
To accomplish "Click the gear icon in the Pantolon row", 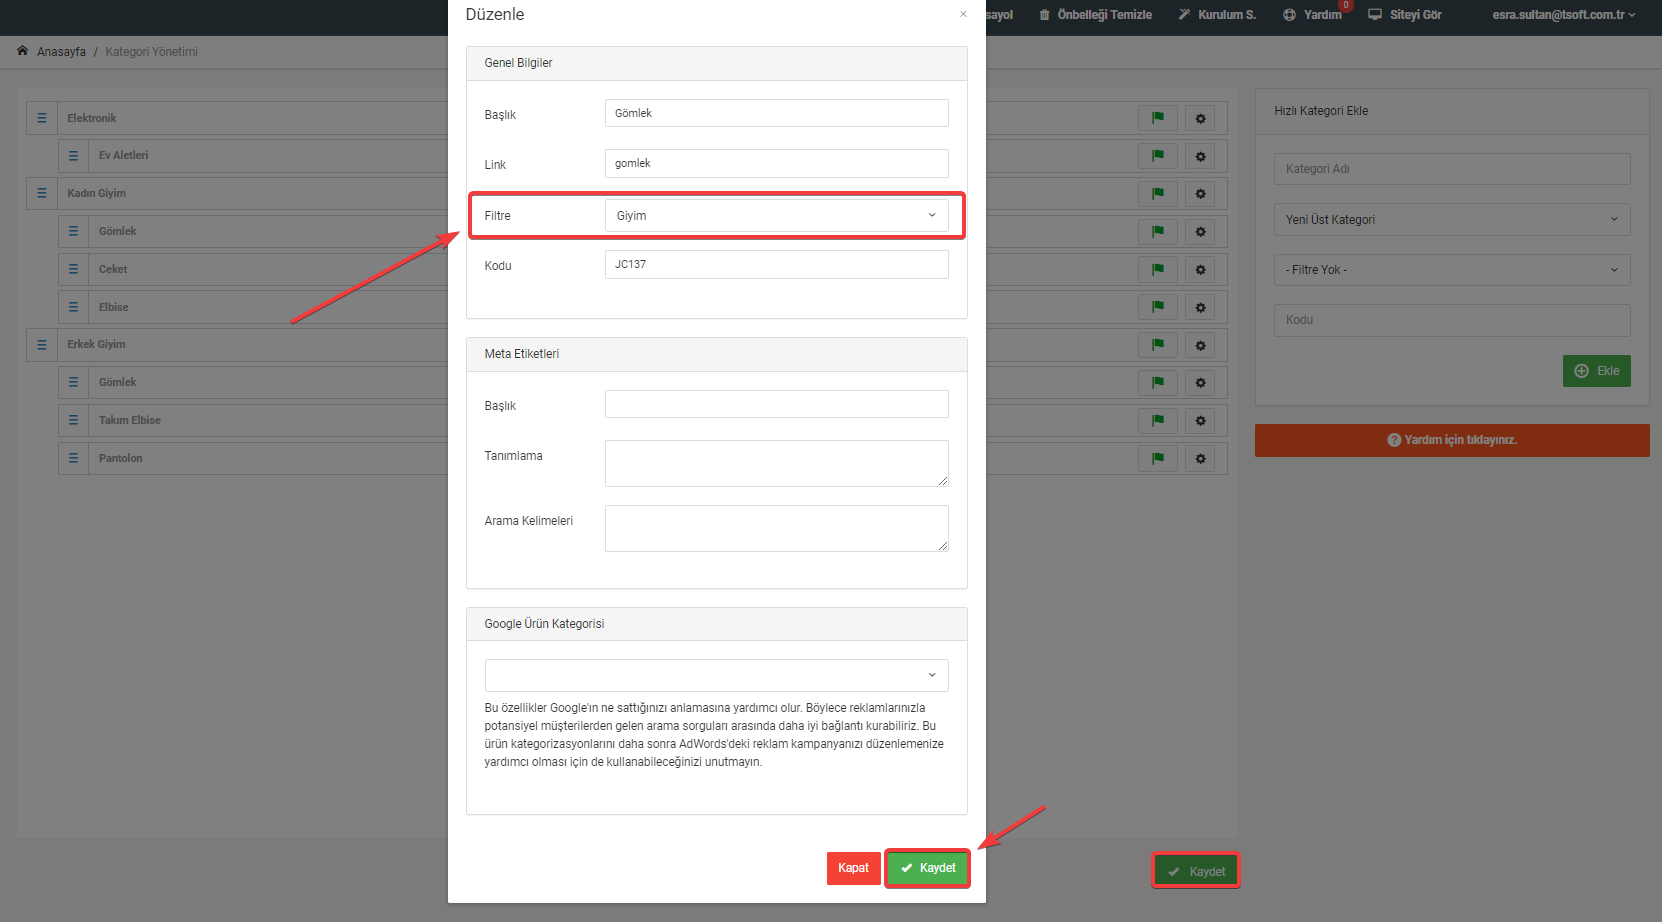I will pos(1200,458).
